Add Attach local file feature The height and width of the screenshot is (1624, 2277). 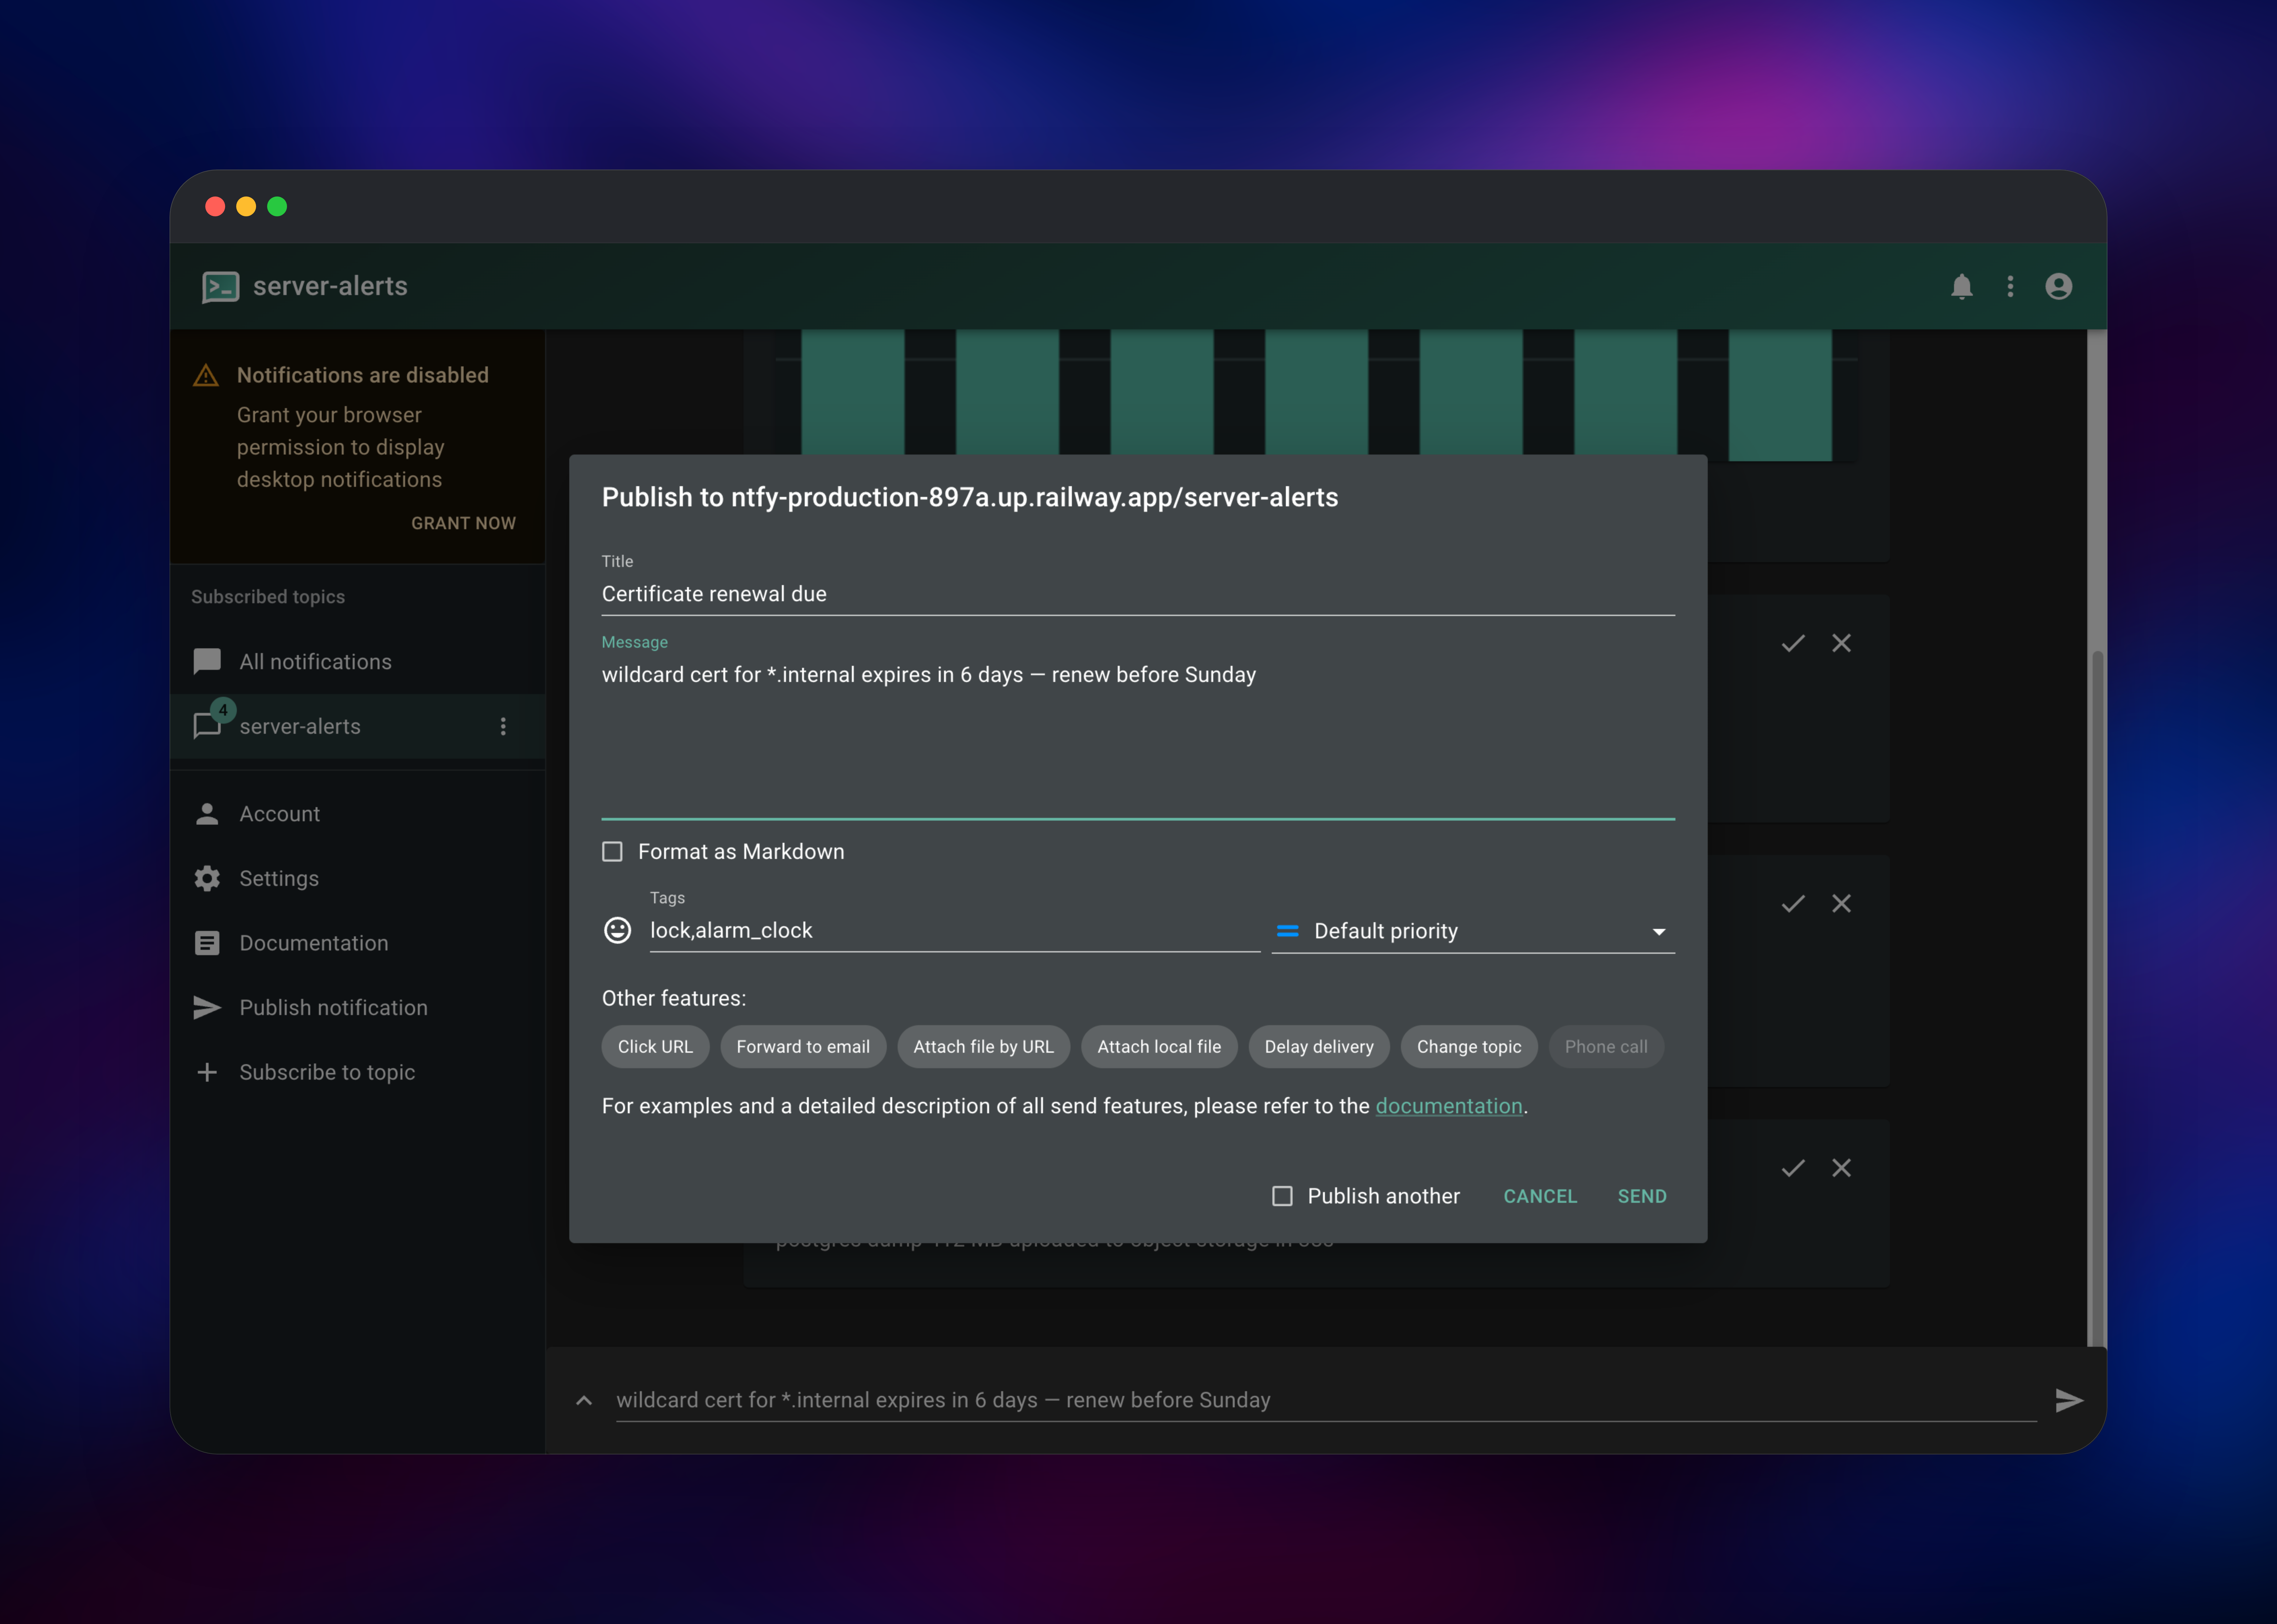coord(1159,1047)
